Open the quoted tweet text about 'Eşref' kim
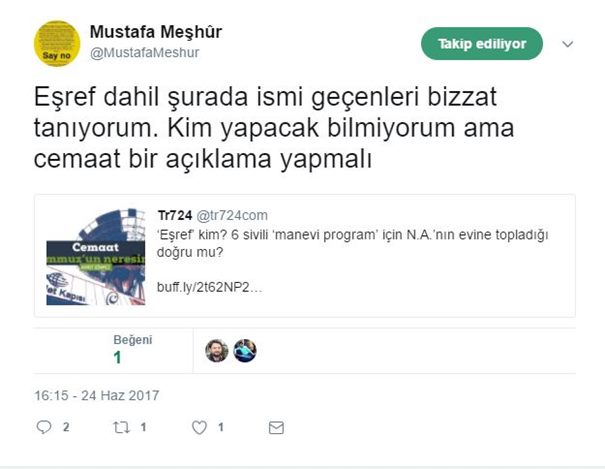 click(x=352, y=243)
